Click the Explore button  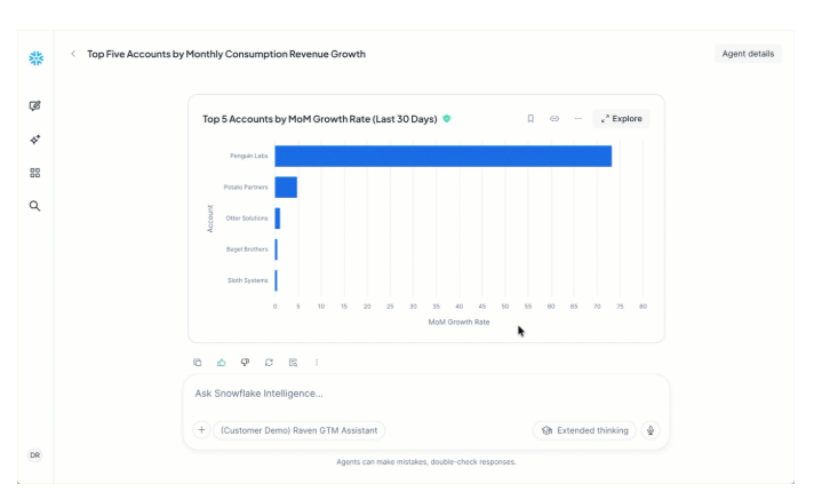[x=621, y=119]
